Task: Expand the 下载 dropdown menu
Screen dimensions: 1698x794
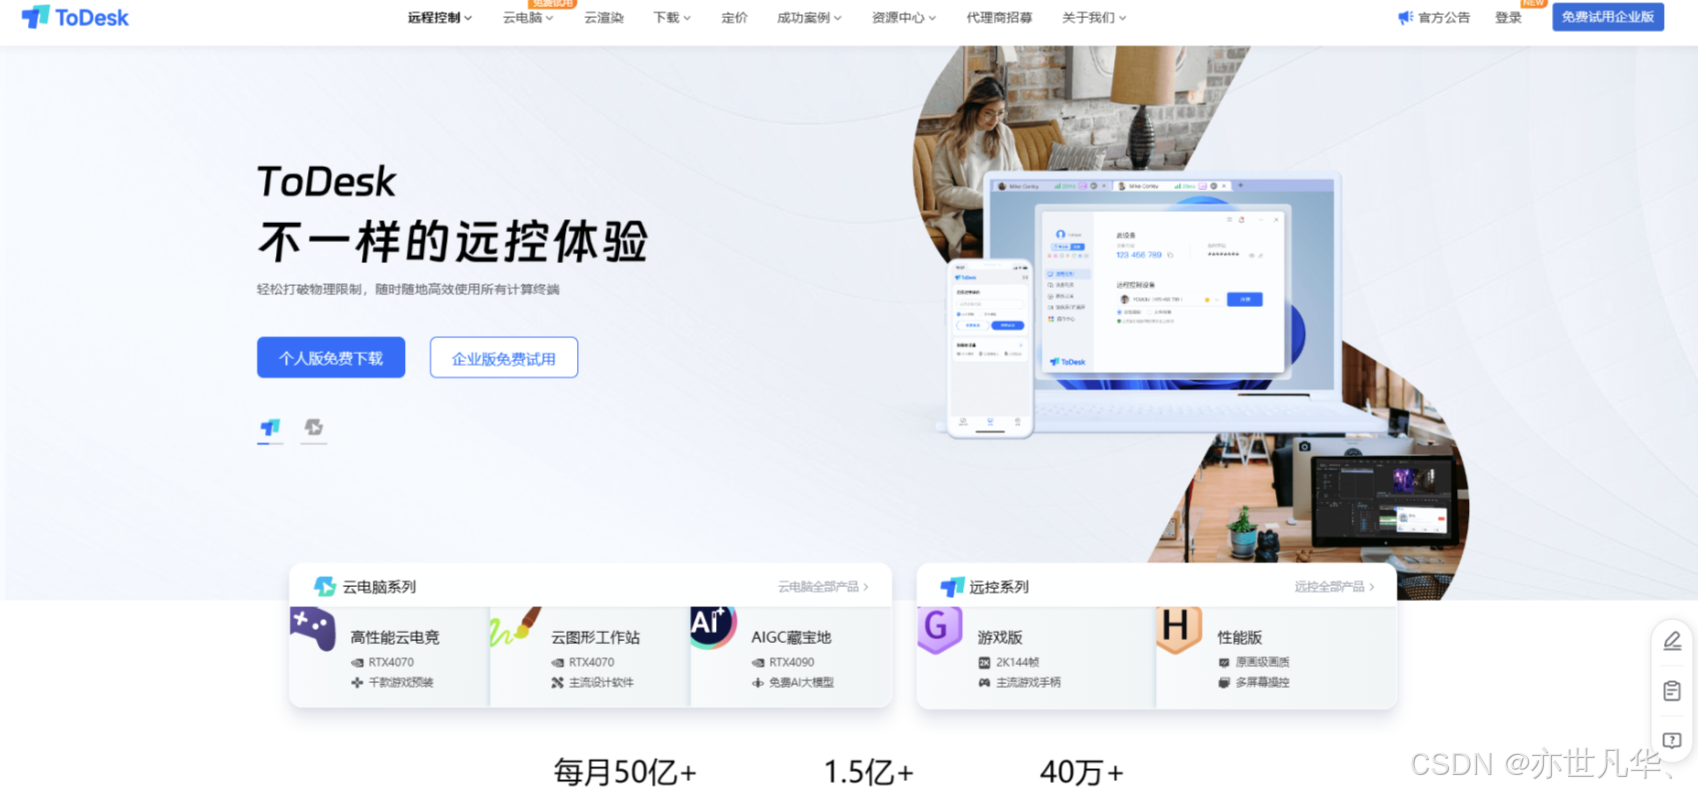Action: 671,18
